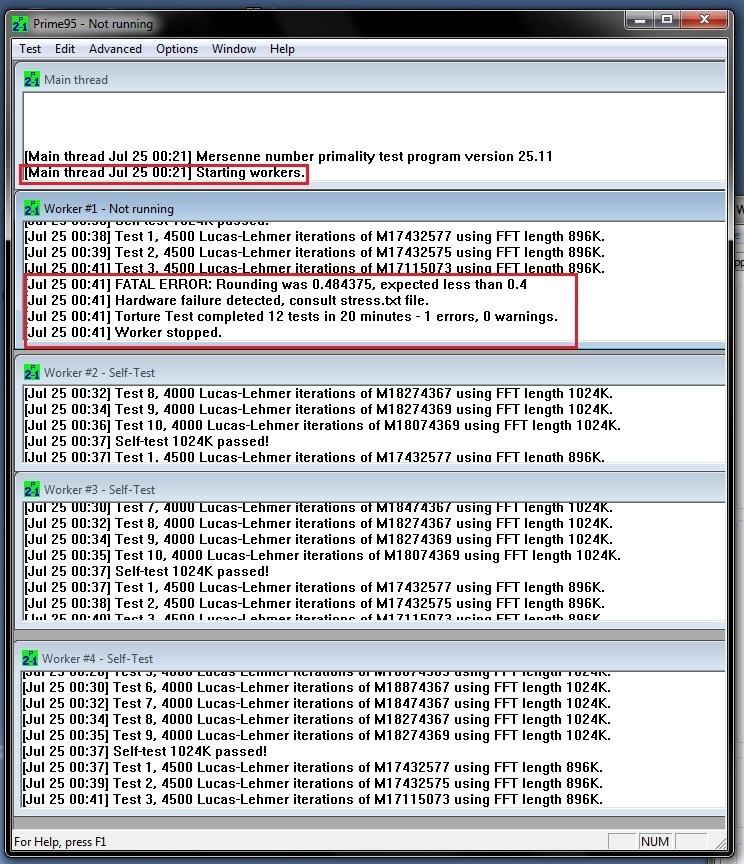Select the Worker #2 - Self-Test title bar
The image size is (744, 864).
(369, 372)
